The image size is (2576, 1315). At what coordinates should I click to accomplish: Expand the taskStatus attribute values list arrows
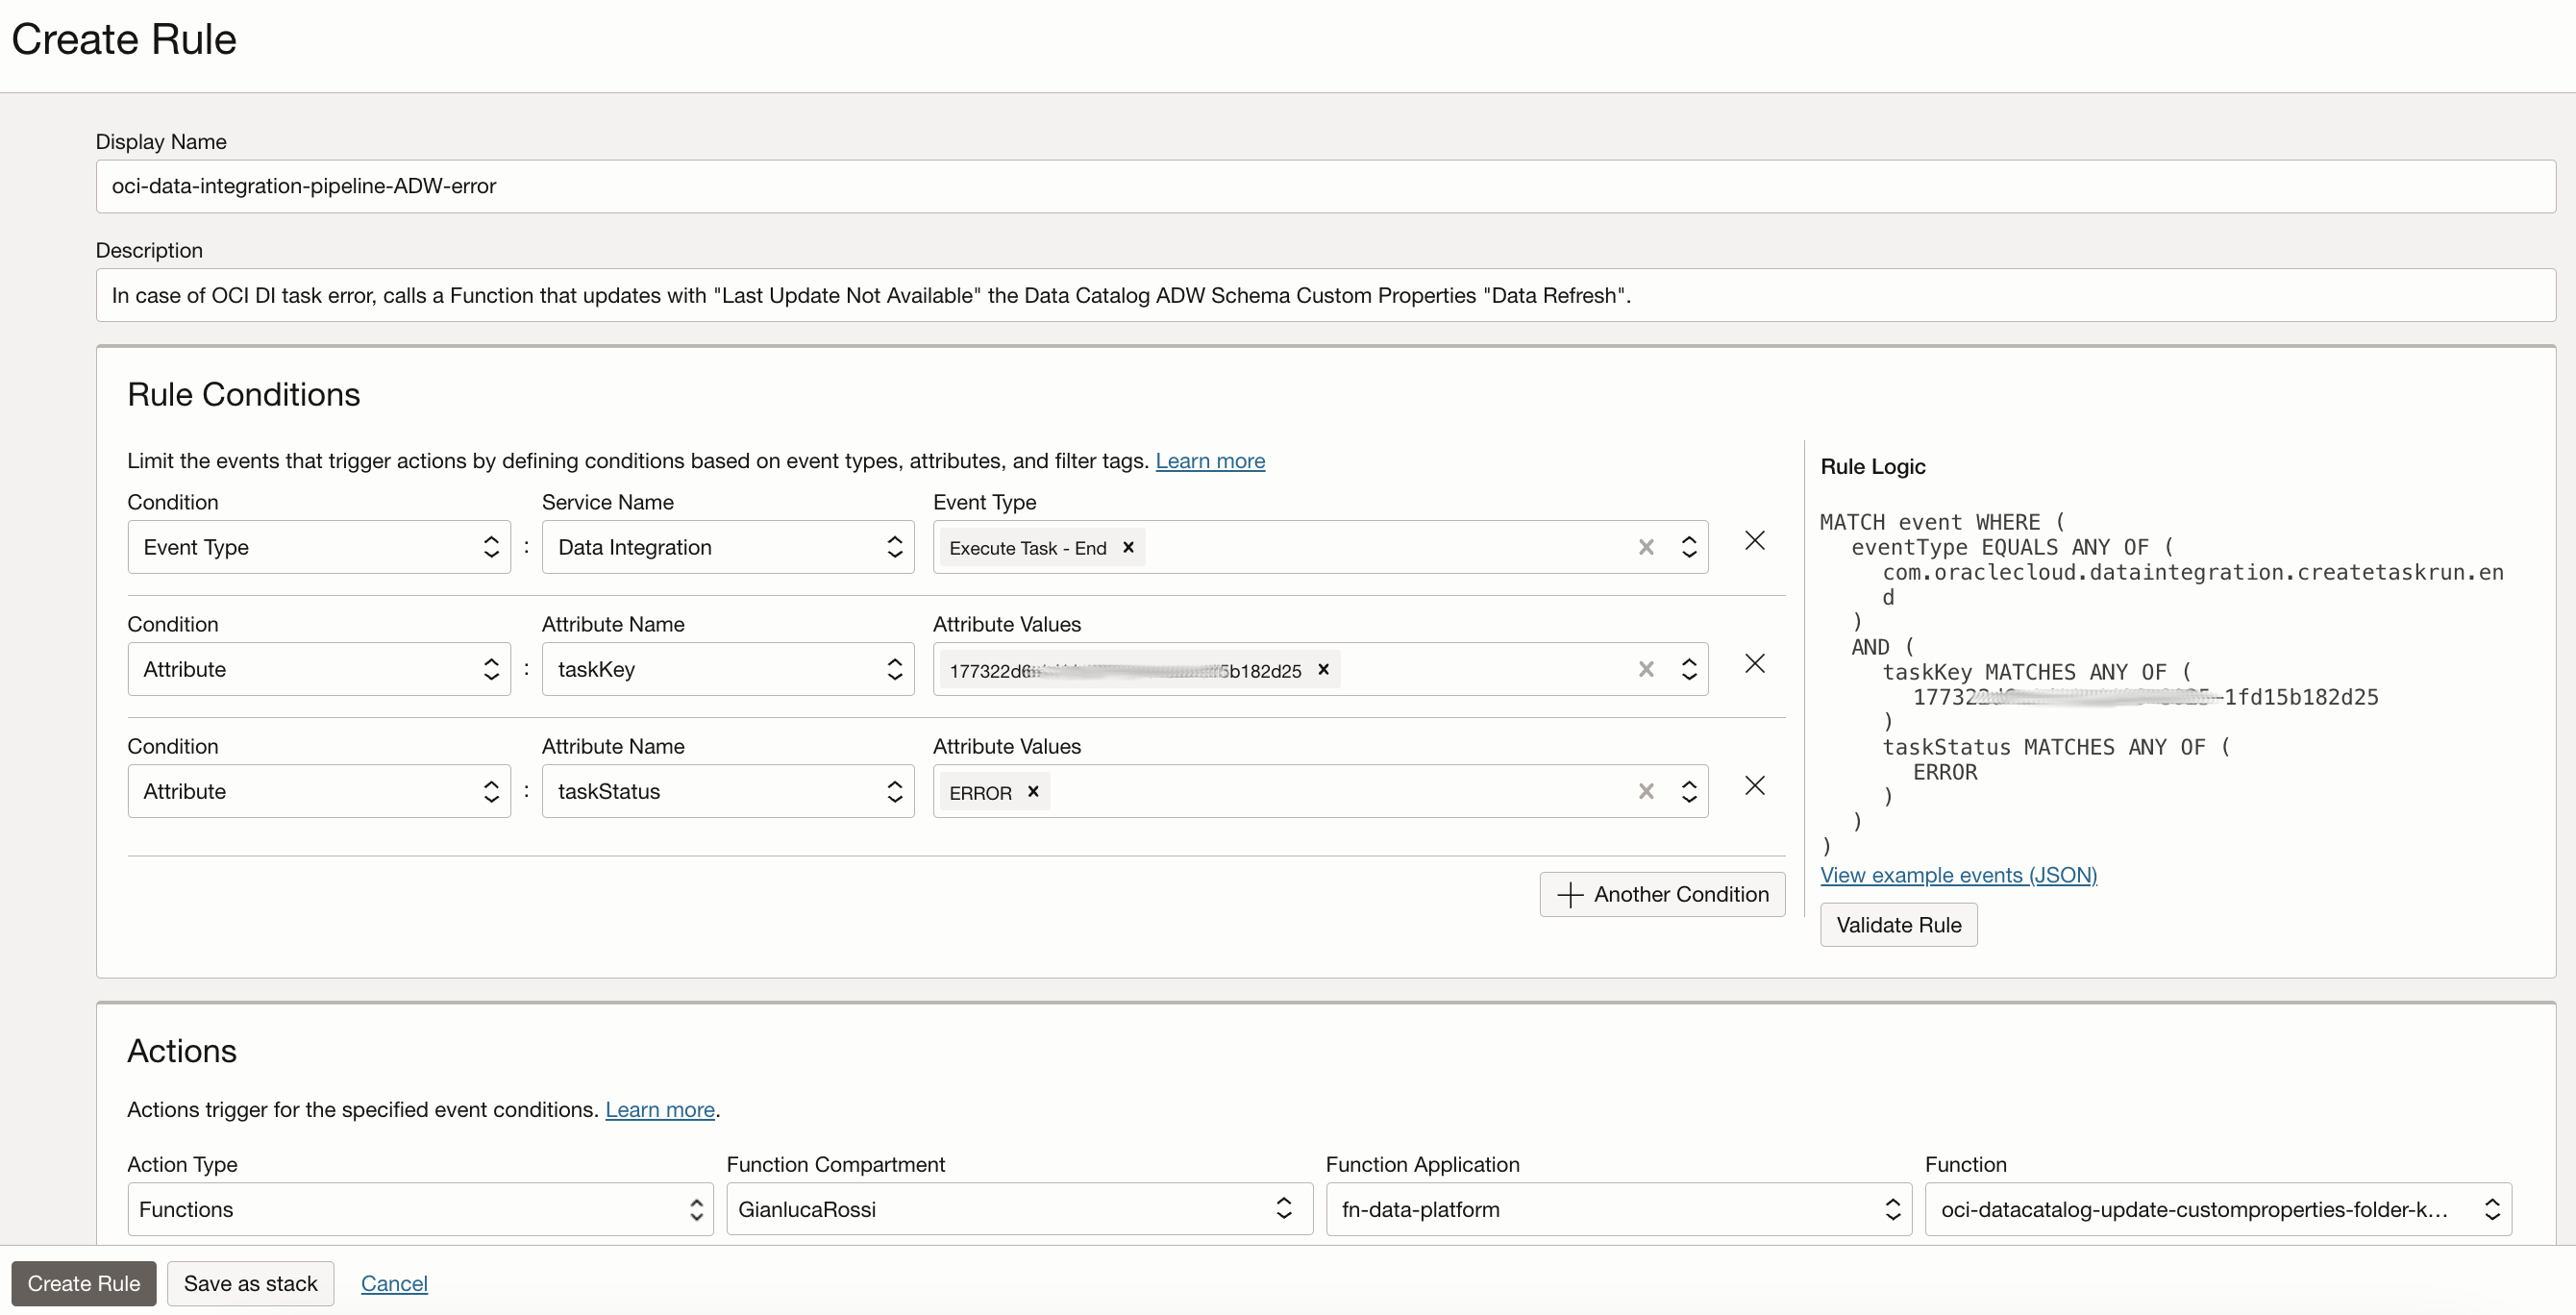(x=1689, y=791)
